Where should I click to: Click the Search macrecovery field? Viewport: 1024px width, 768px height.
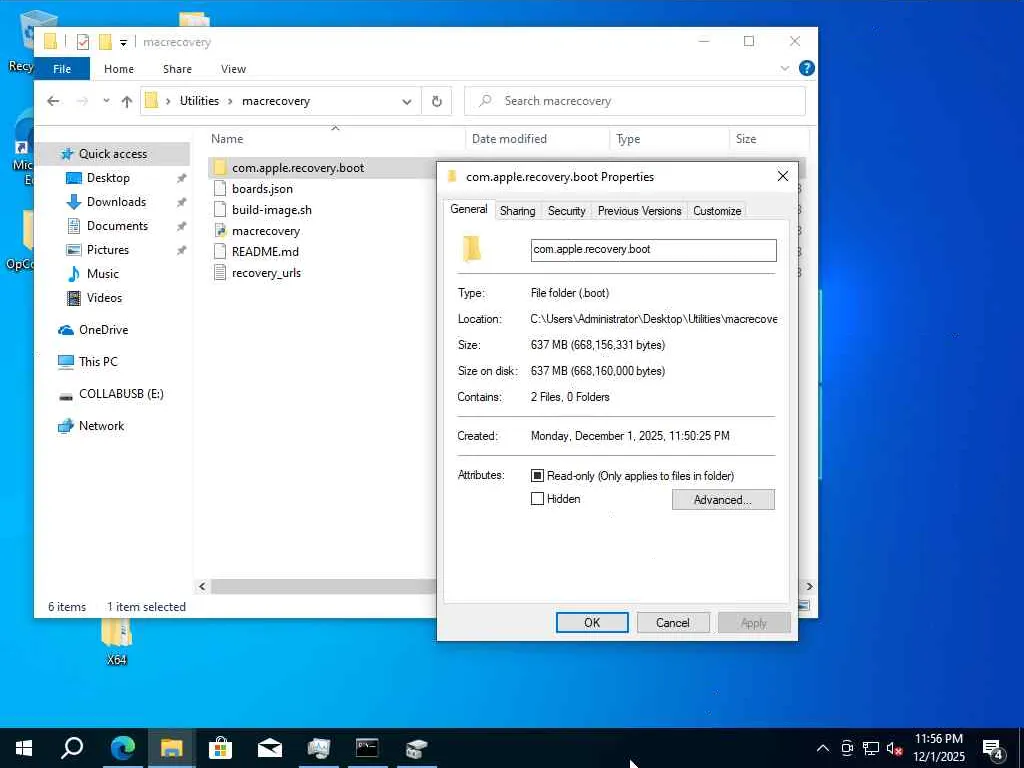click(635, 101)
